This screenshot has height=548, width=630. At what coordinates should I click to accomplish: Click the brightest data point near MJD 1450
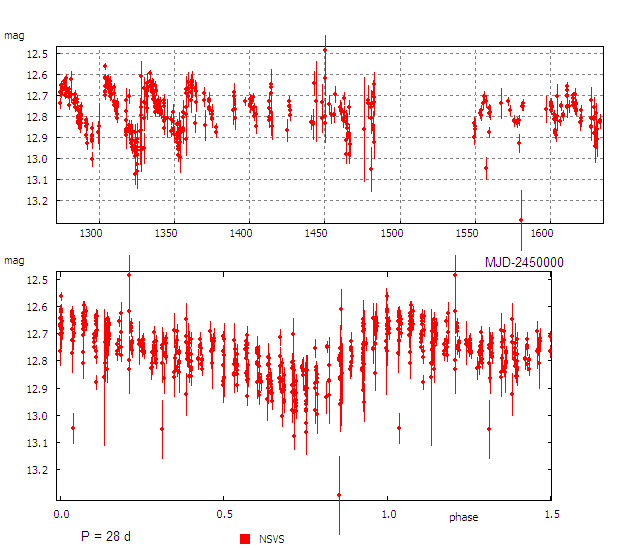[x=325, y=50]
